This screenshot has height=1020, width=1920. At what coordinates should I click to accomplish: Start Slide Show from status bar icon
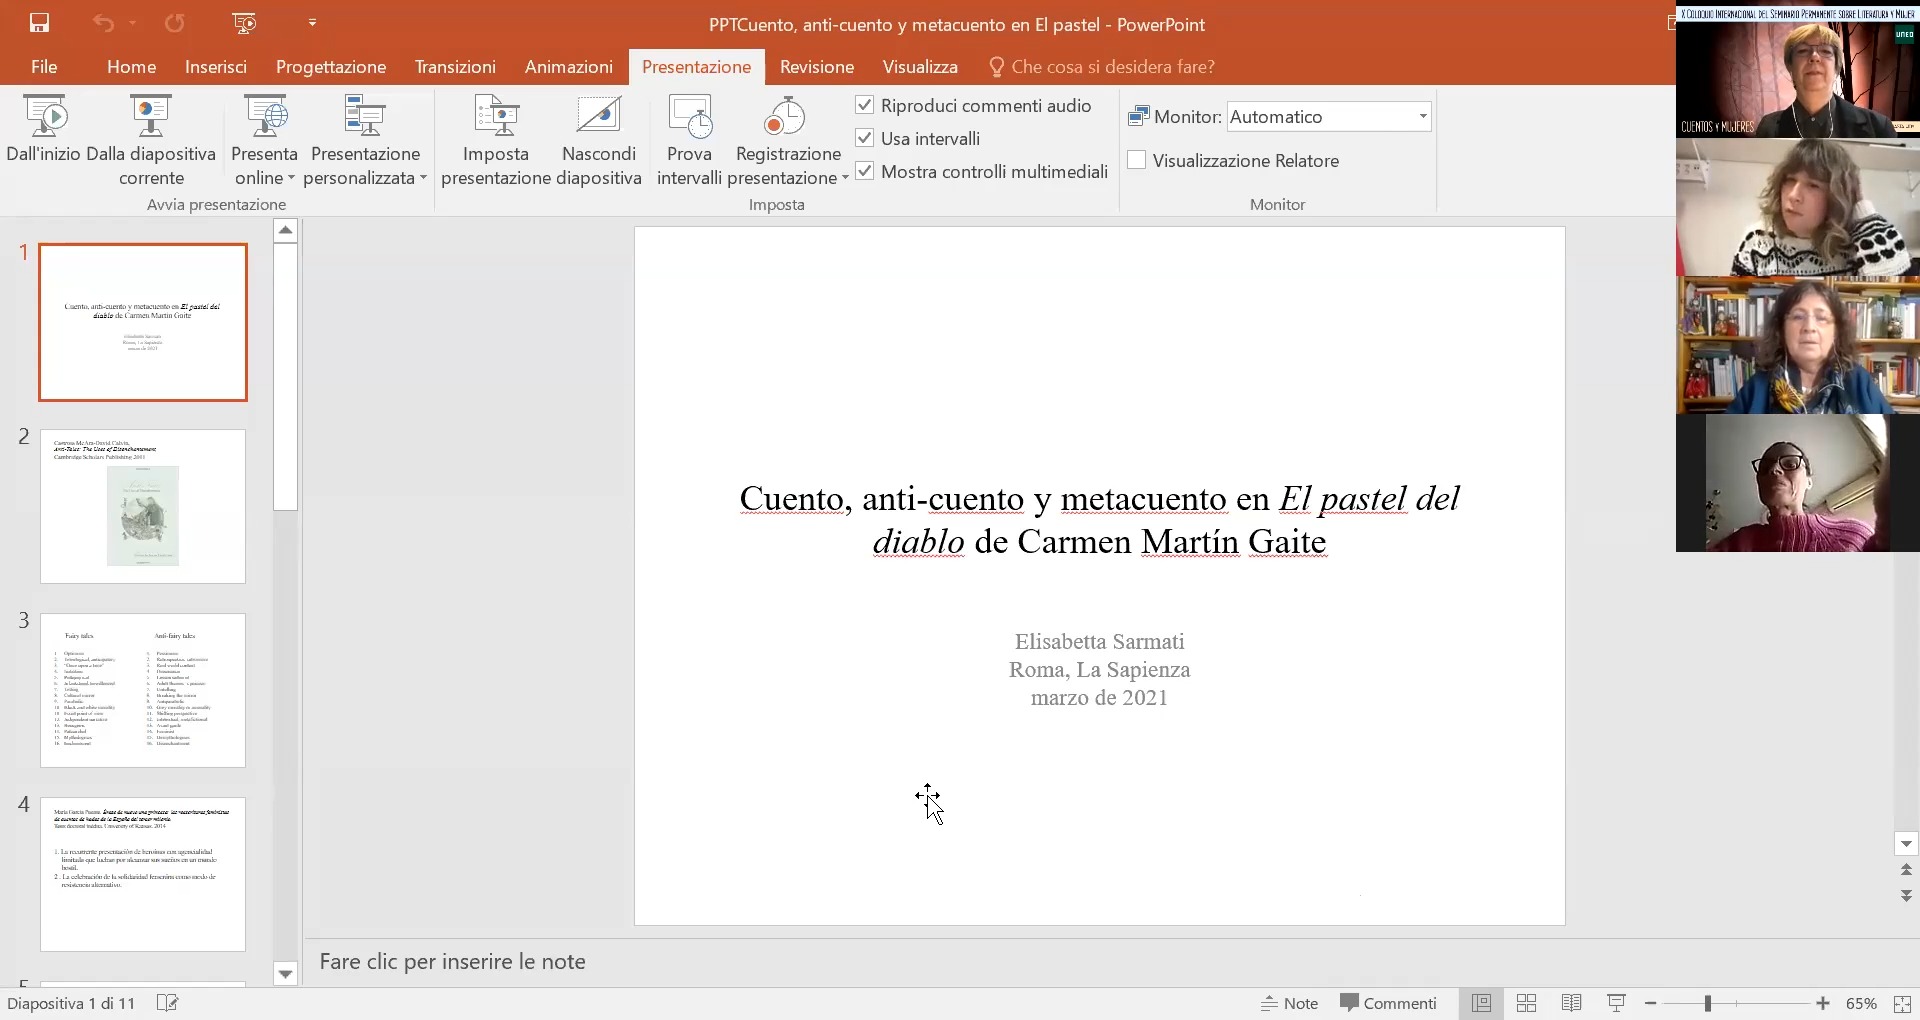[x=1616, y=1003]
